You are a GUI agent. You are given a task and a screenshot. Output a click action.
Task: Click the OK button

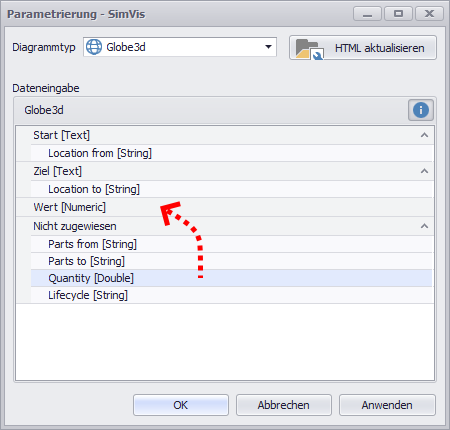point(181,405)
